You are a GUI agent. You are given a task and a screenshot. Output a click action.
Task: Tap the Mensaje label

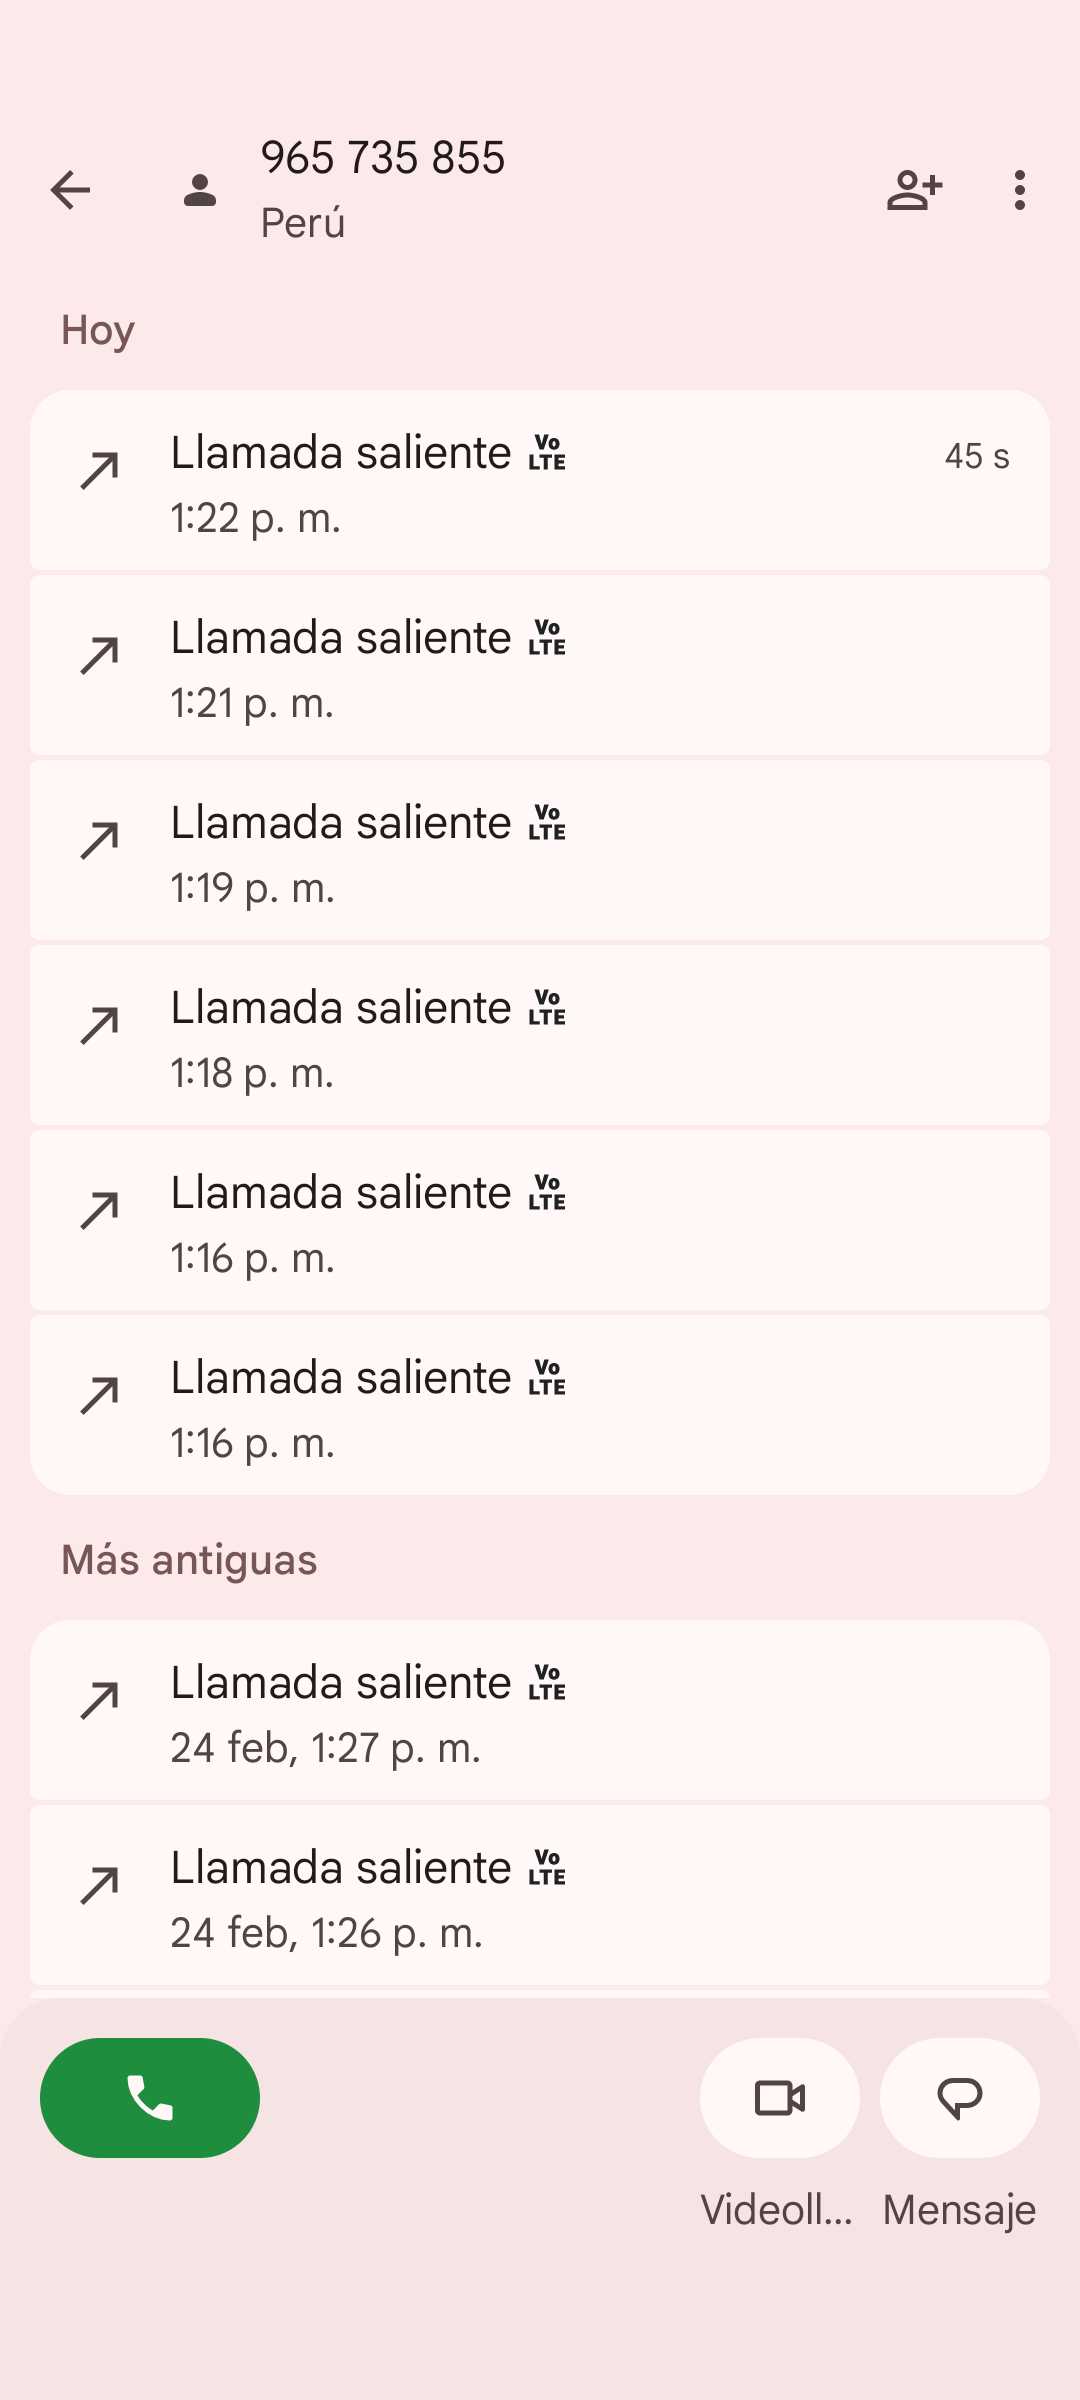point(959,2210)
